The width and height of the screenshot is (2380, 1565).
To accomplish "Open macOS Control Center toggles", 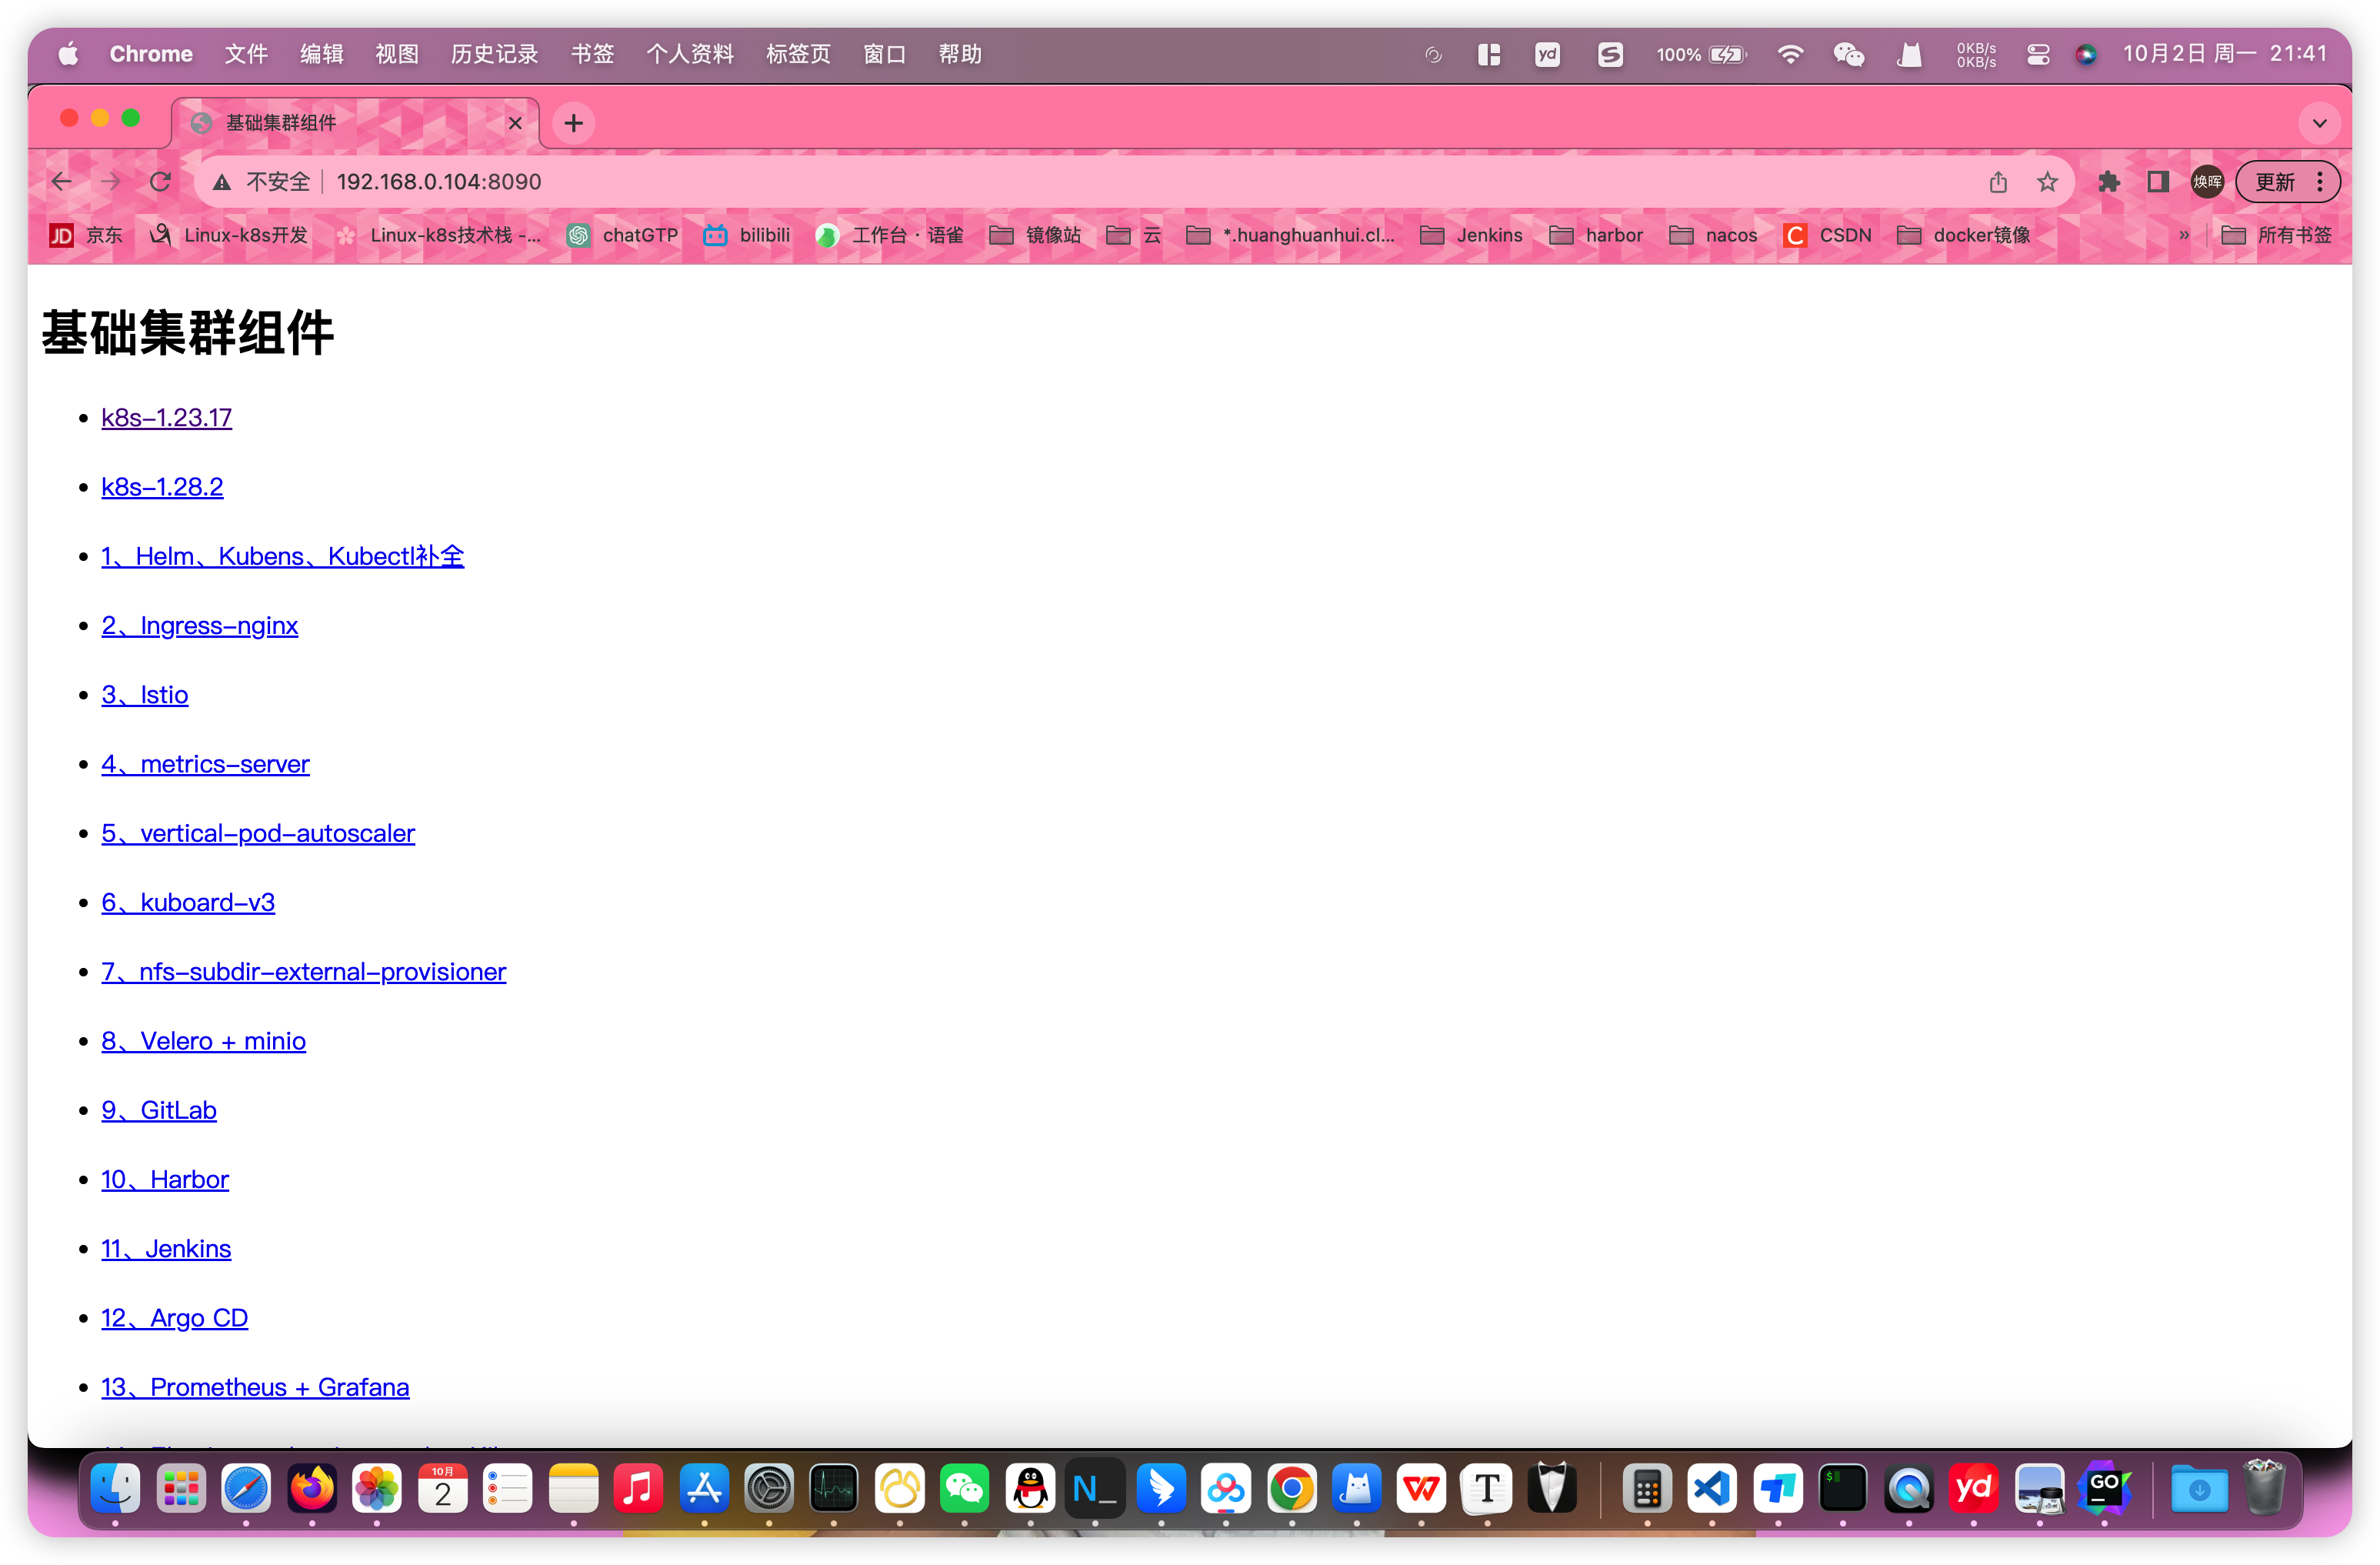I will (x=2038, y=55).
